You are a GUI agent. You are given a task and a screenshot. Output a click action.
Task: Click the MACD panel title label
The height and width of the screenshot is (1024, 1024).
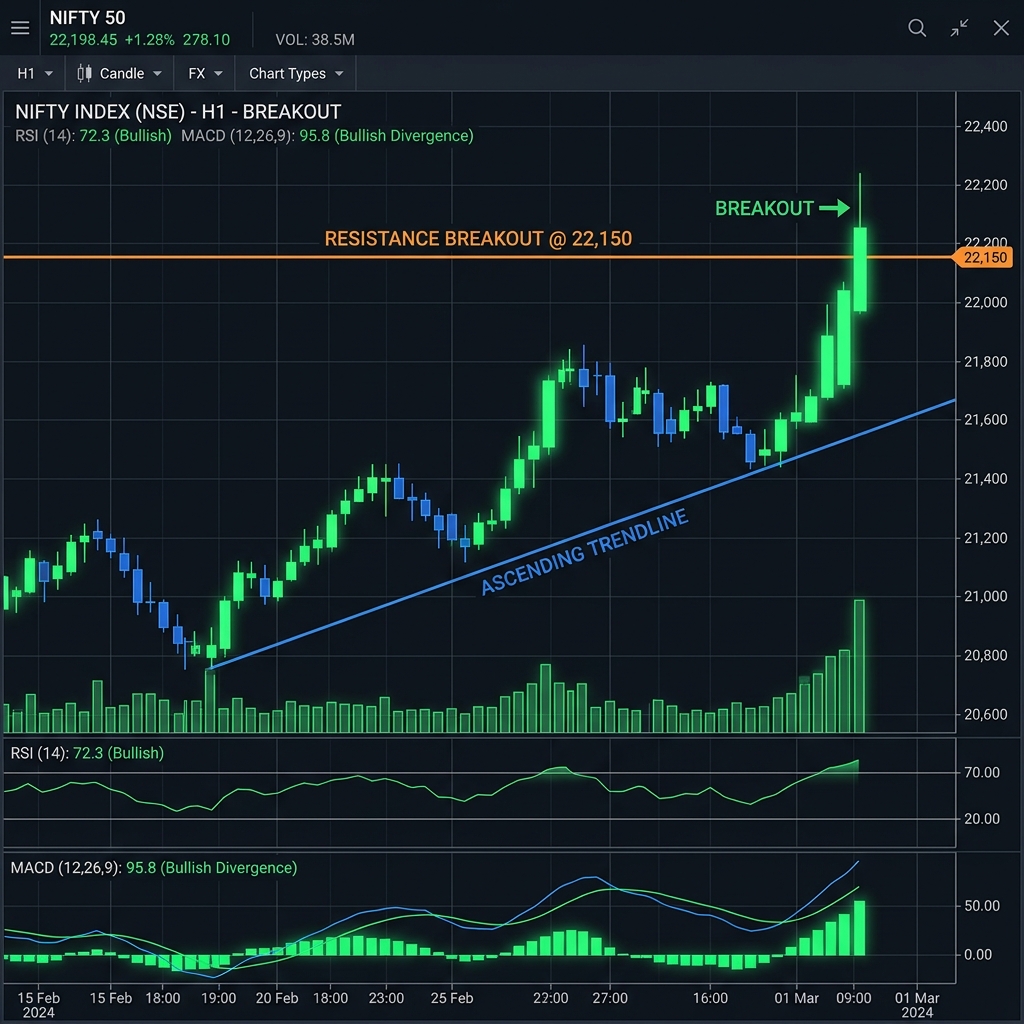coord(153,868)
